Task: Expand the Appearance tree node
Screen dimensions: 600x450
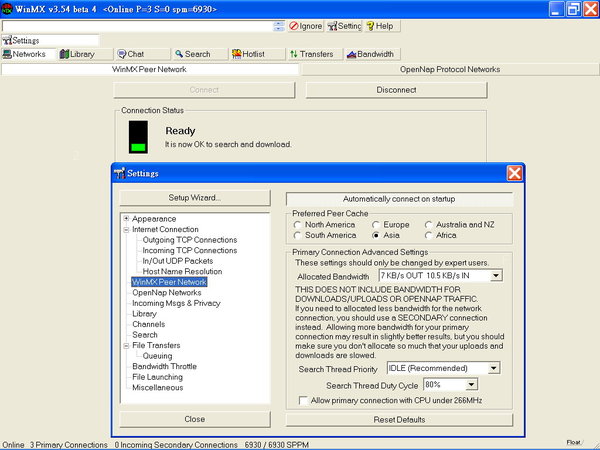Action: [126, 218]
